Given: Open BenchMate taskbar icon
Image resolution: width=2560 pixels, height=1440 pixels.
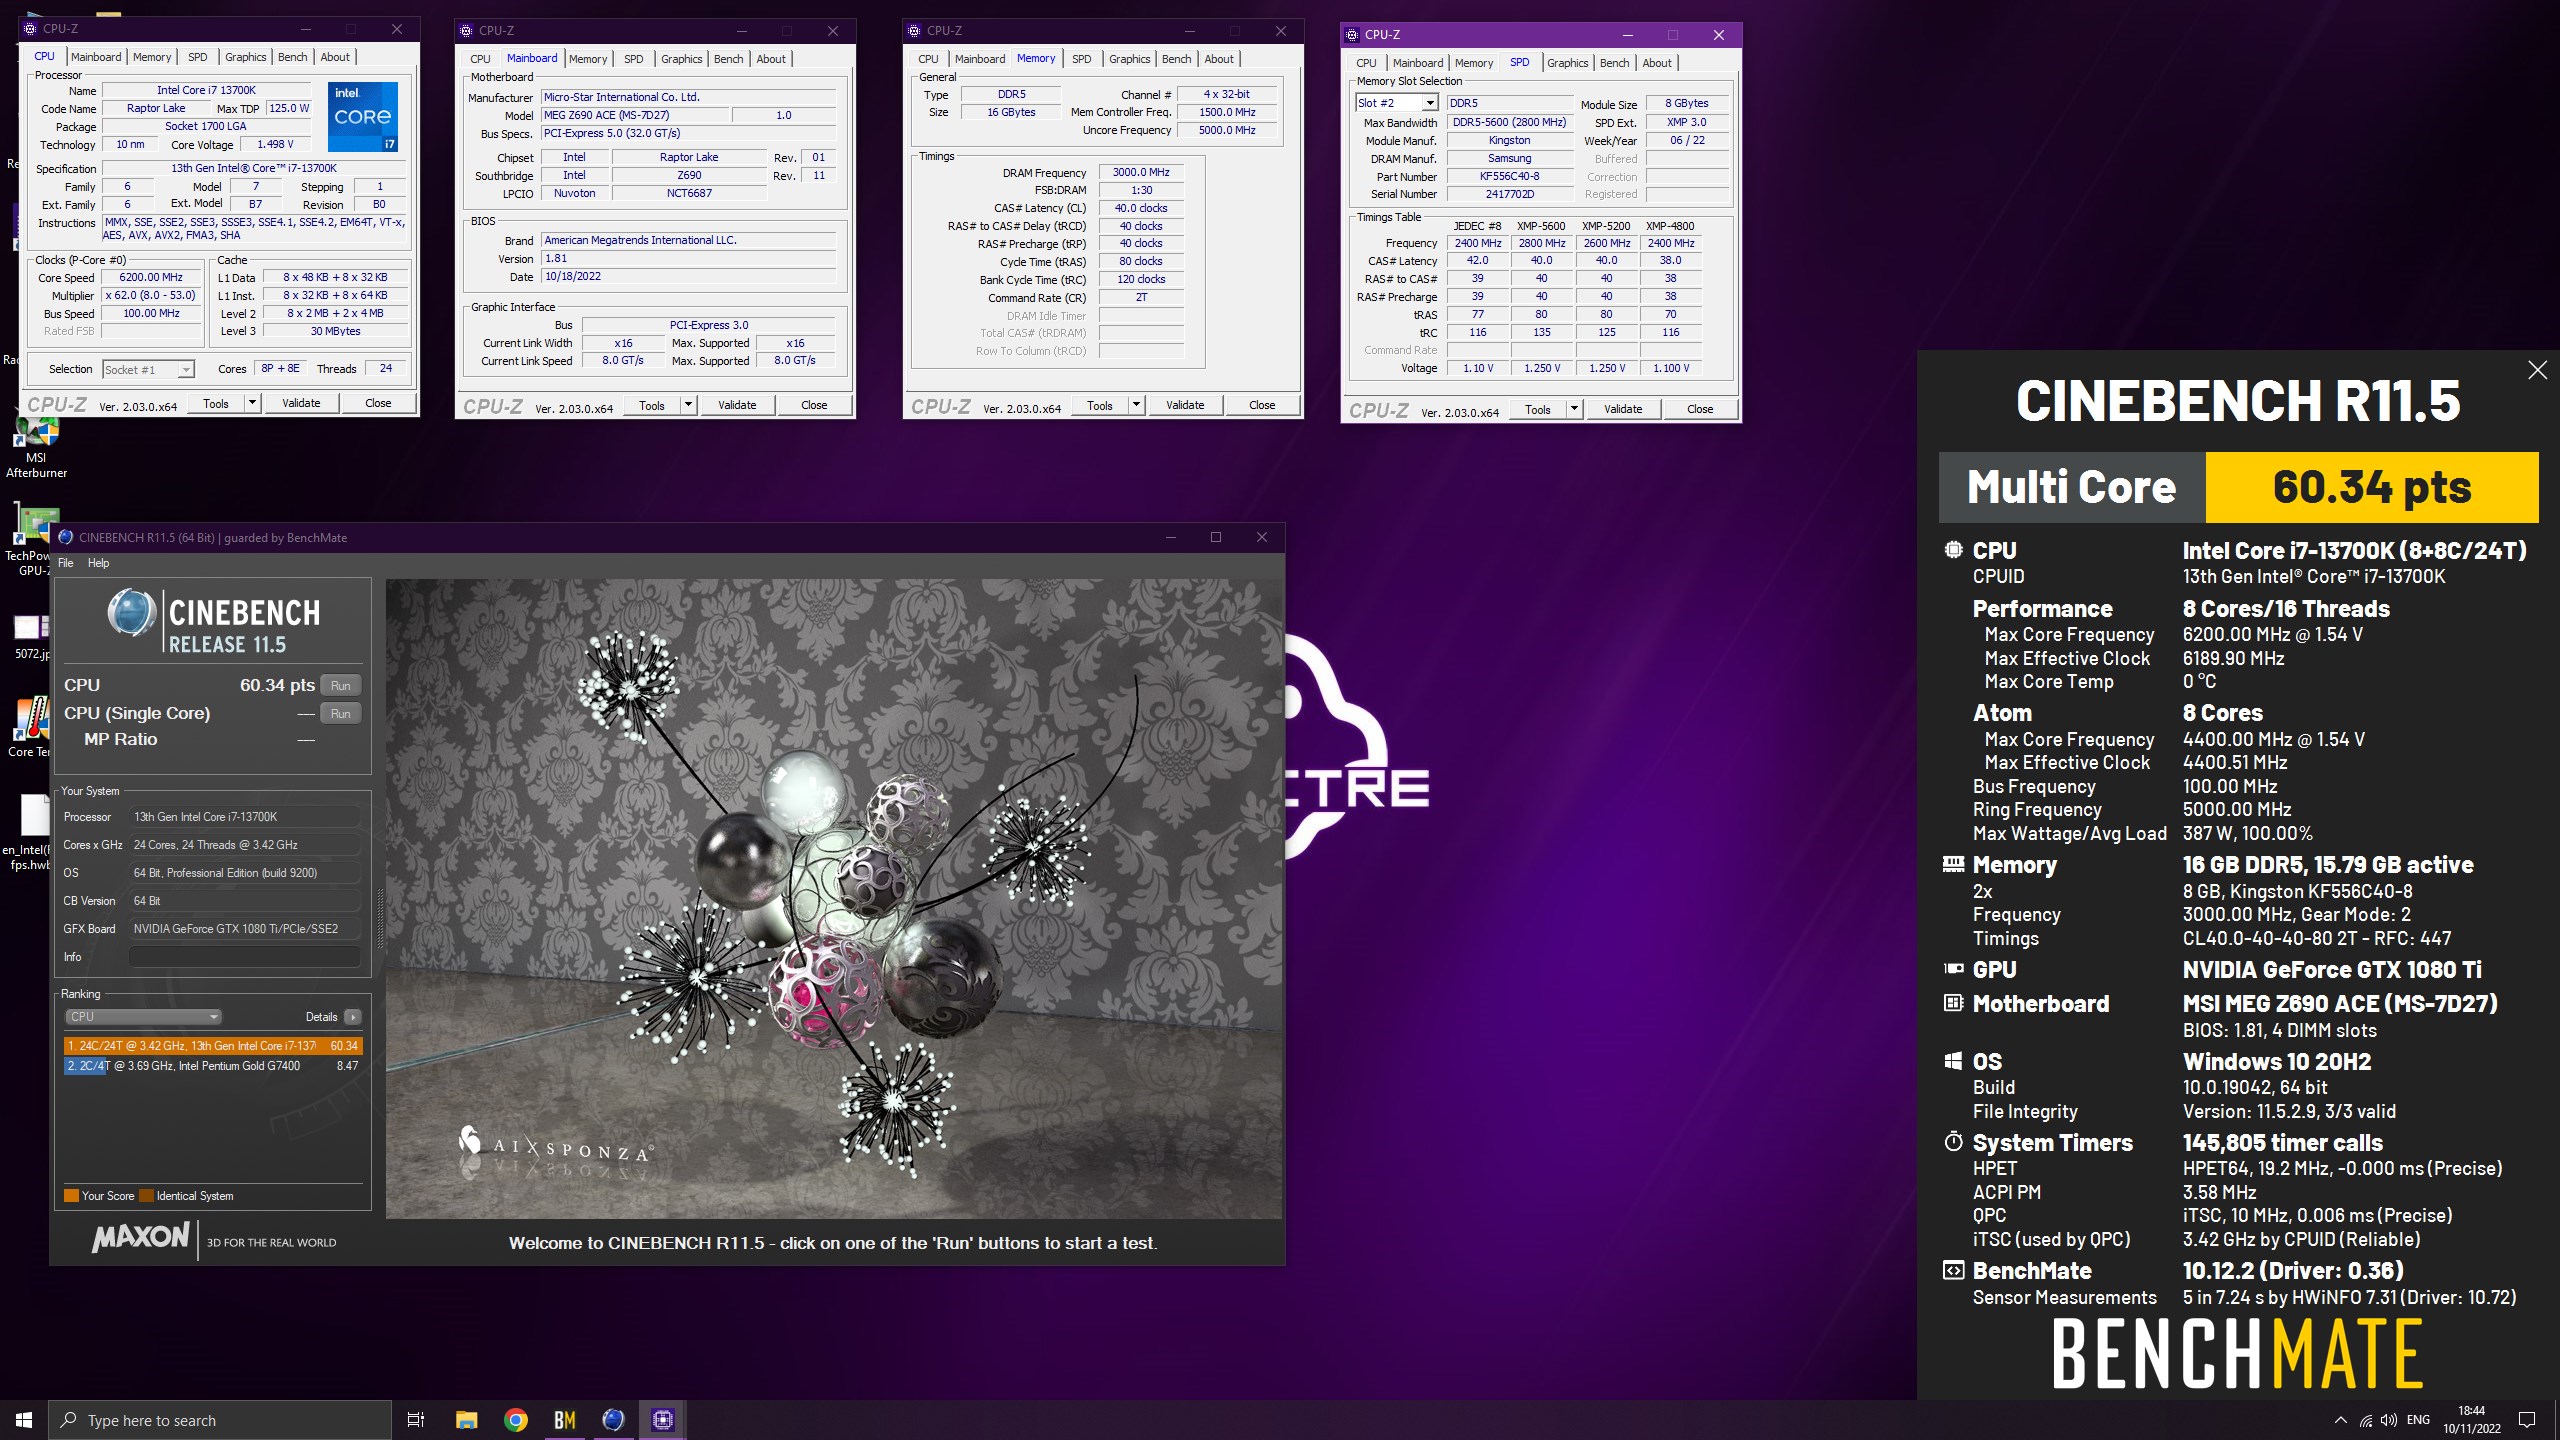Looking at the screenshot, I should (564, 1420).
